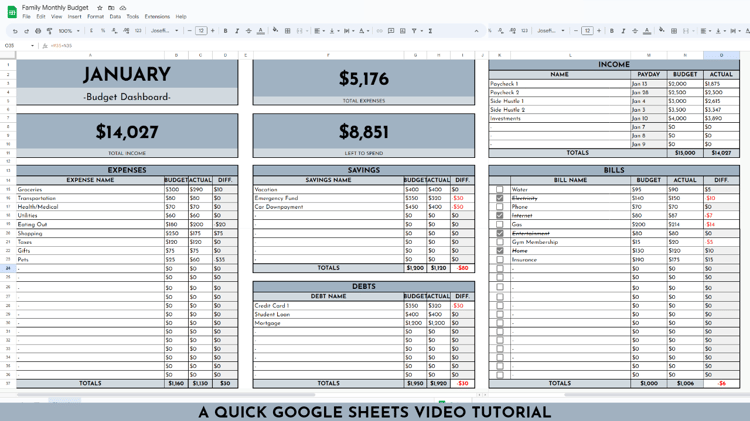750x421 pixels.
Task: Toggle bold formatting
Action: [225, 31]
